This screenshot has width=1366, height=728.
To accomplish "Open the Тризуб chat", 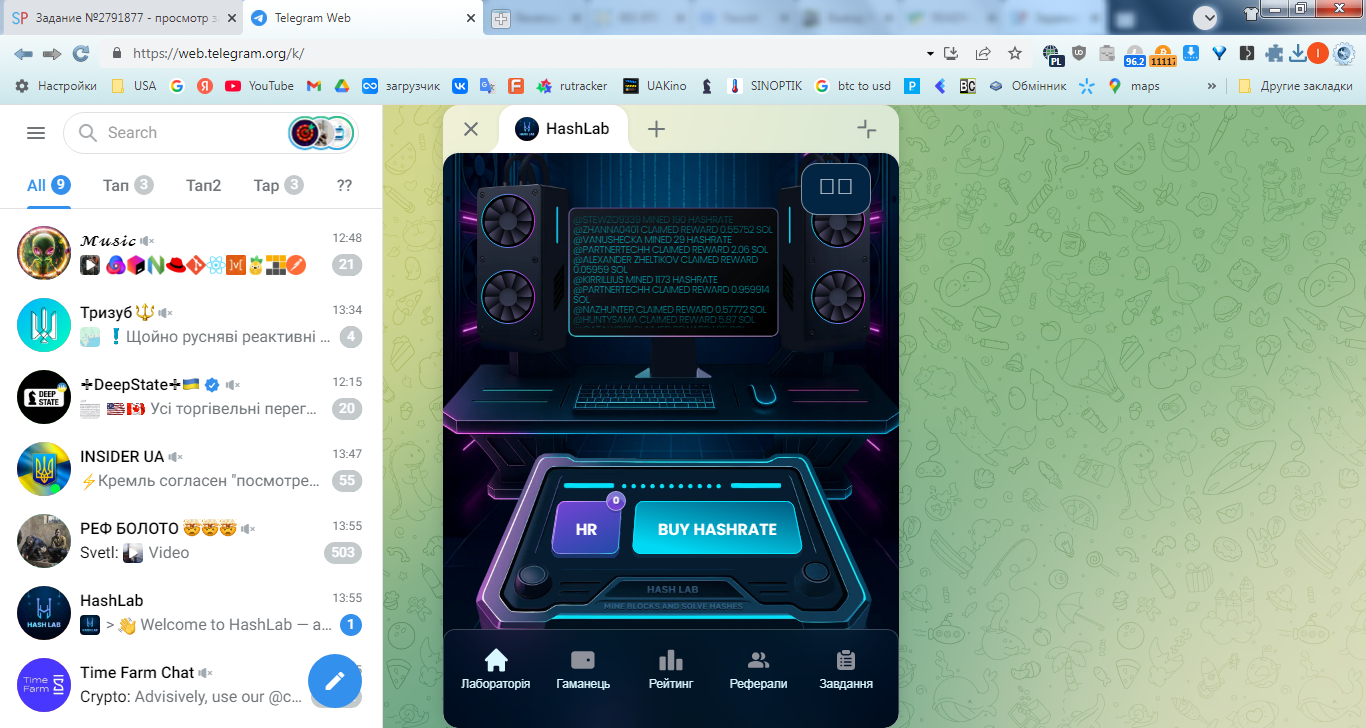I will [191, 325].
